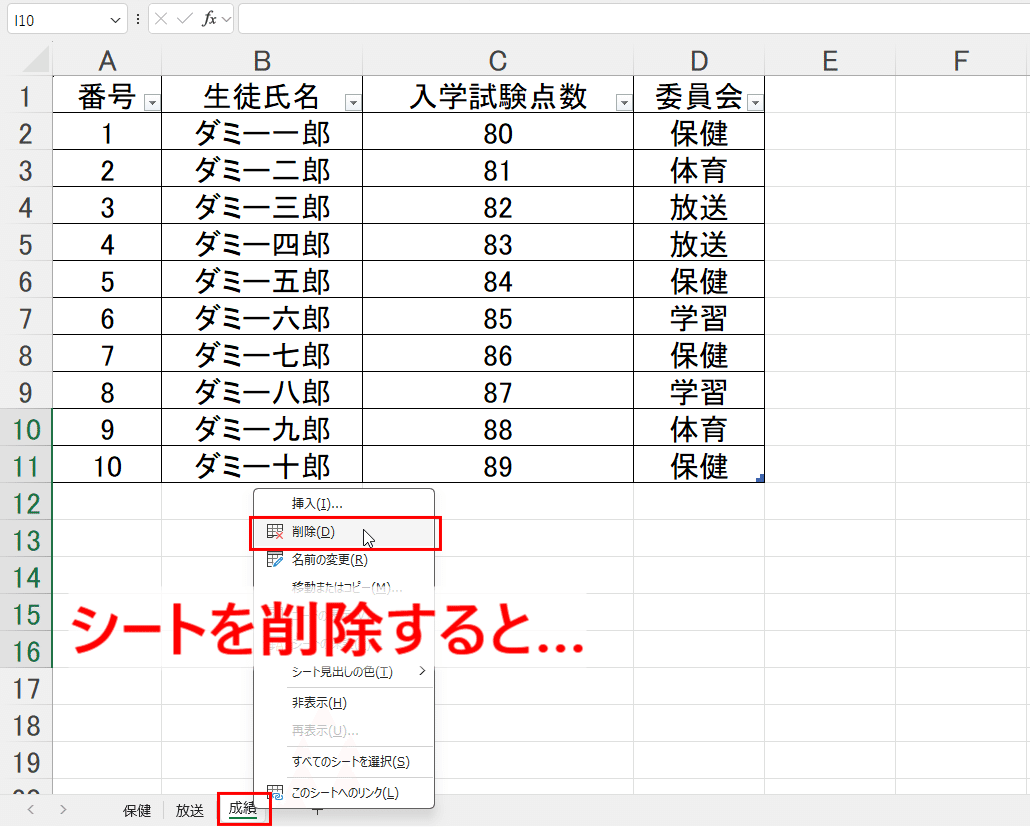Click the next sheet navigation arrow
Viewport: 1030px width, 827px height.
click(x=63, y=809)
